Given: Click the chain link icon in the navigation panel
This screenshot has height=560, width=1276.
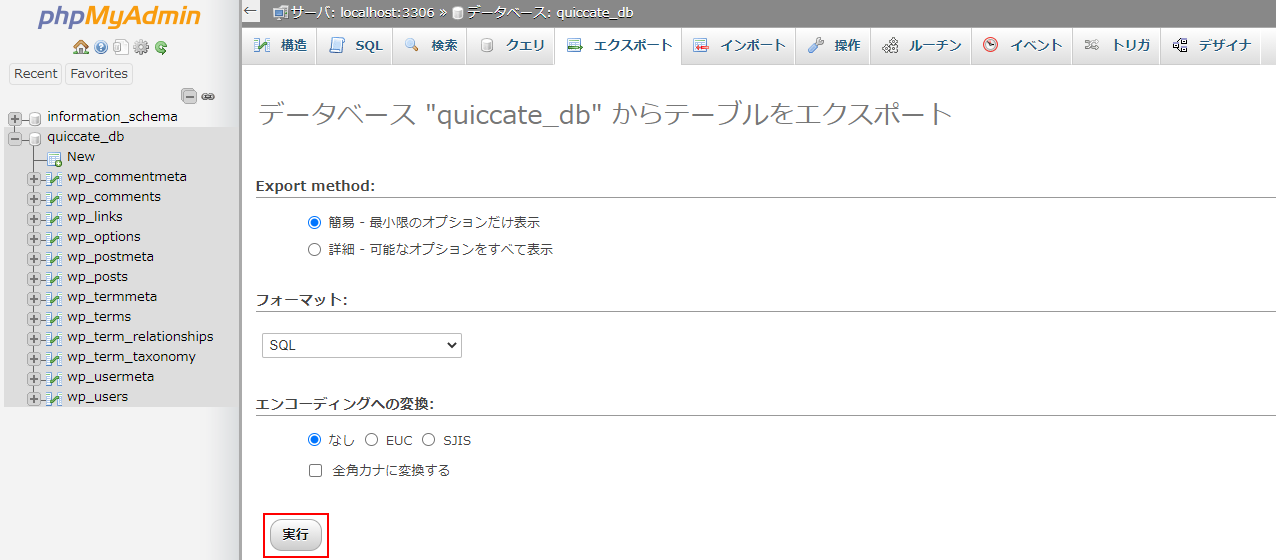Looking at the screenshot, I should coord(208,97).
